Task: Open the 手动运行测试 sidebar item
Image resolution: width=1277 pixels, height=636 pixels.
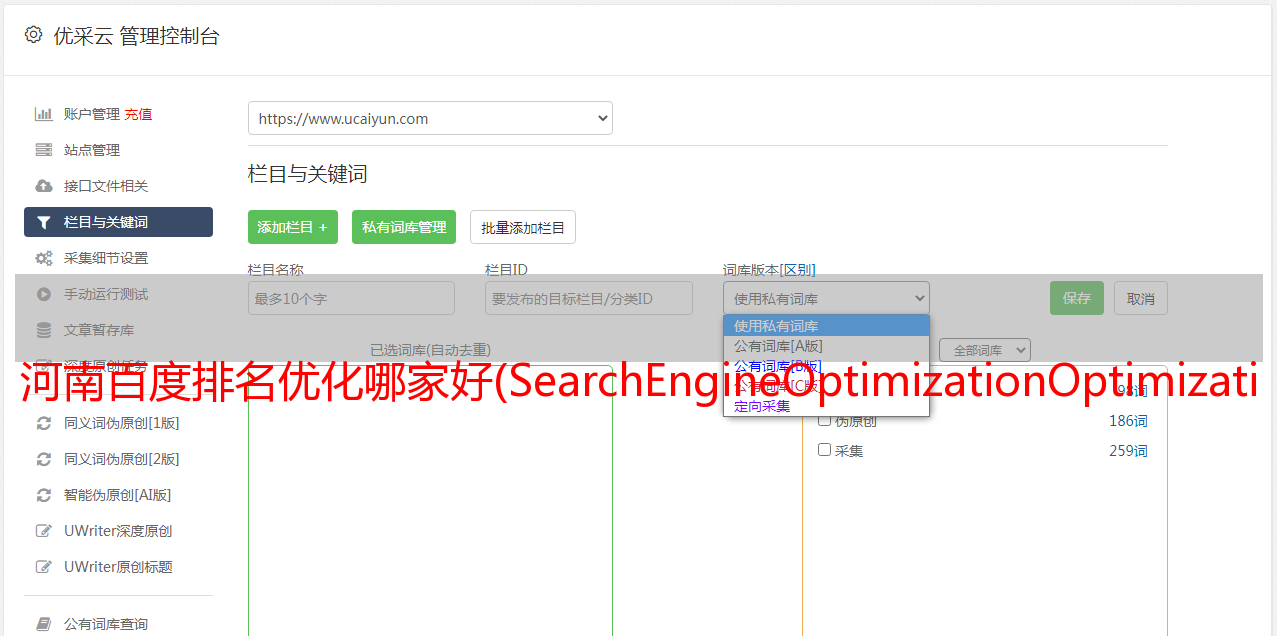Action: 118,294
